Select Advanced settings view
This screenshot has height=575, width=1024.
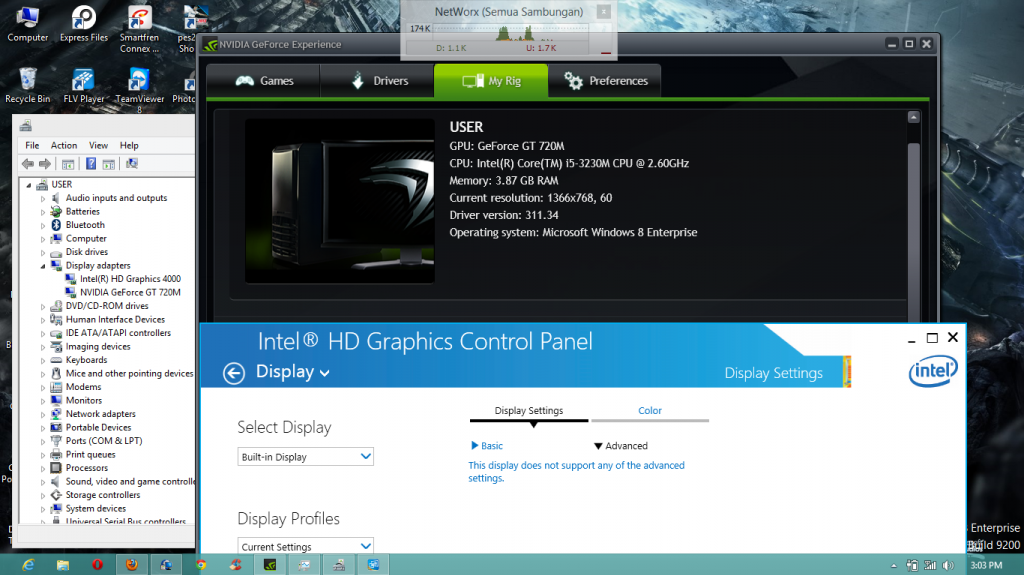pos(621,446)
